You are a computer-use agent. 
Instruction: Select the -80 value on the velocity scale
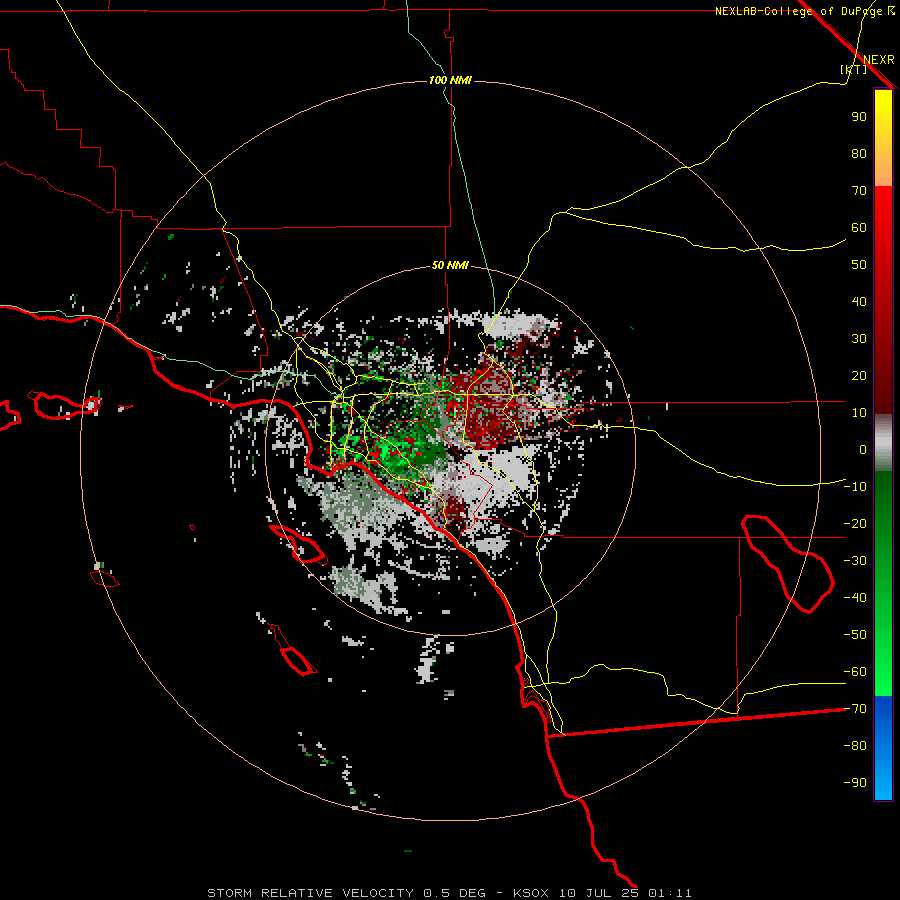click(855, 746)
